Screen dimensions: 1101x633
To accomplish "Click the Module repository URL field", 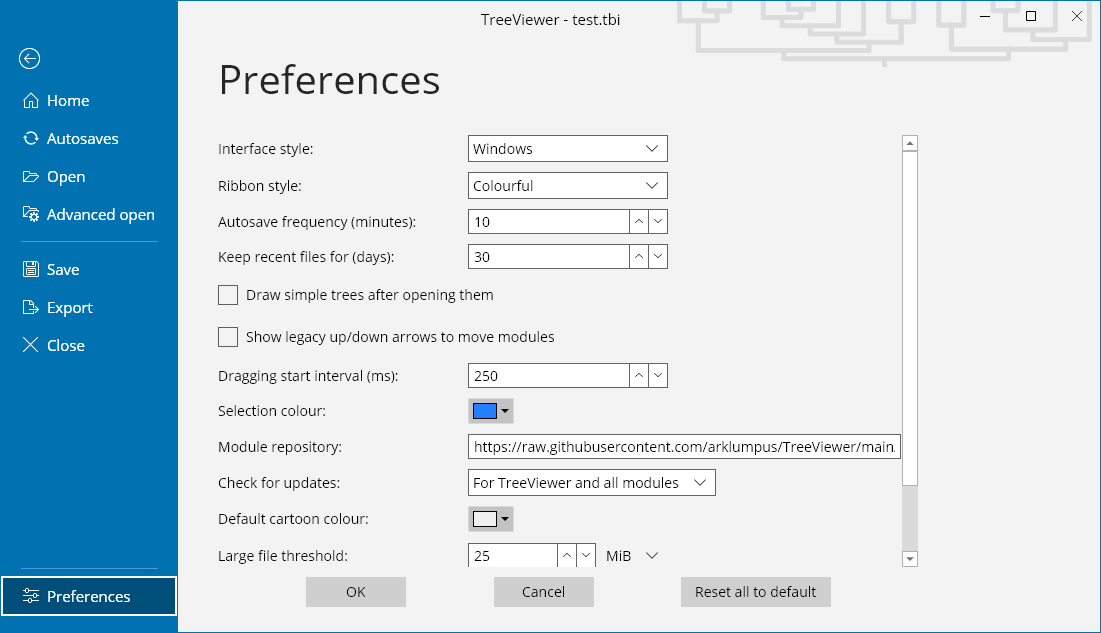I will click(x=684, y=447).
